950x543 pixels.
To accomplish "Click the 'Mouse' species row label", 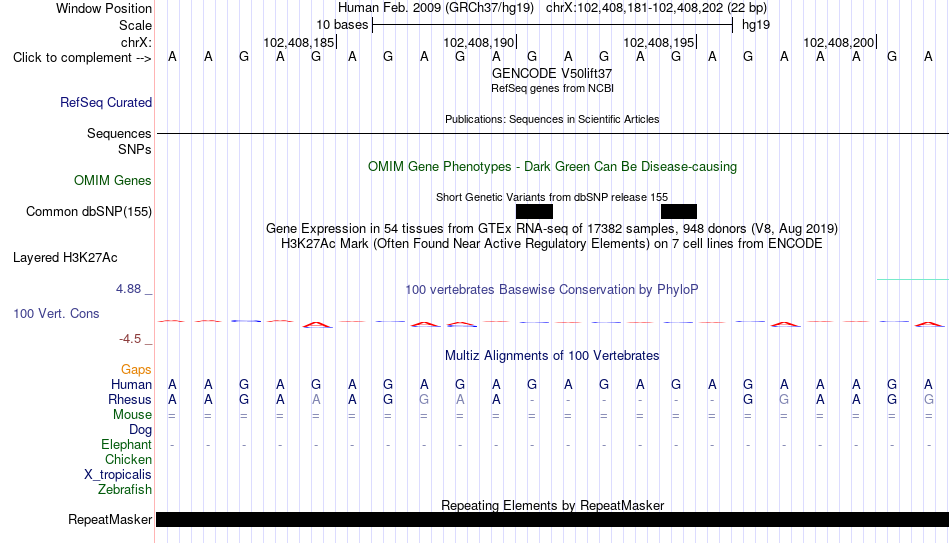I will coord(132,415).
